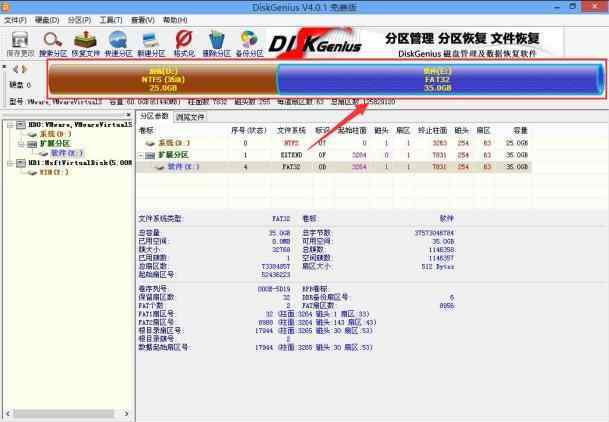Click the 新建分区 new partition icon
Viewport: 609px width, 422px height.
click(x=151, y=44)
